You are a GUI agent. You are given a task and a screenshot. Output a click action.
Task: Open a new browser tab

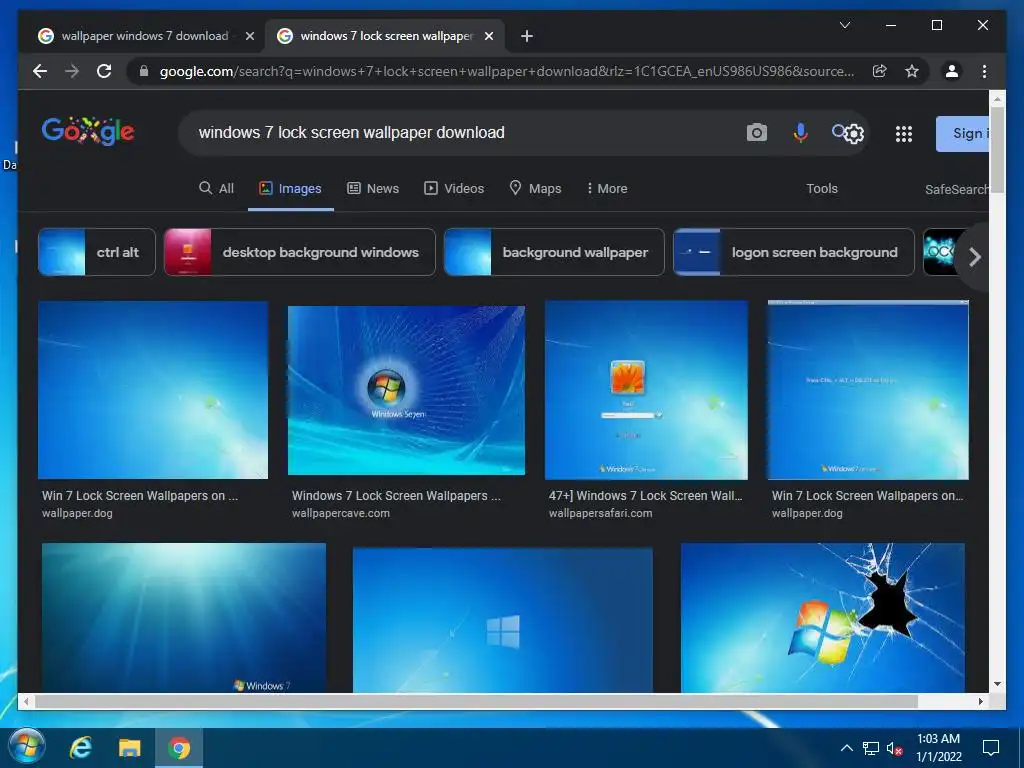tap(527, 36)
